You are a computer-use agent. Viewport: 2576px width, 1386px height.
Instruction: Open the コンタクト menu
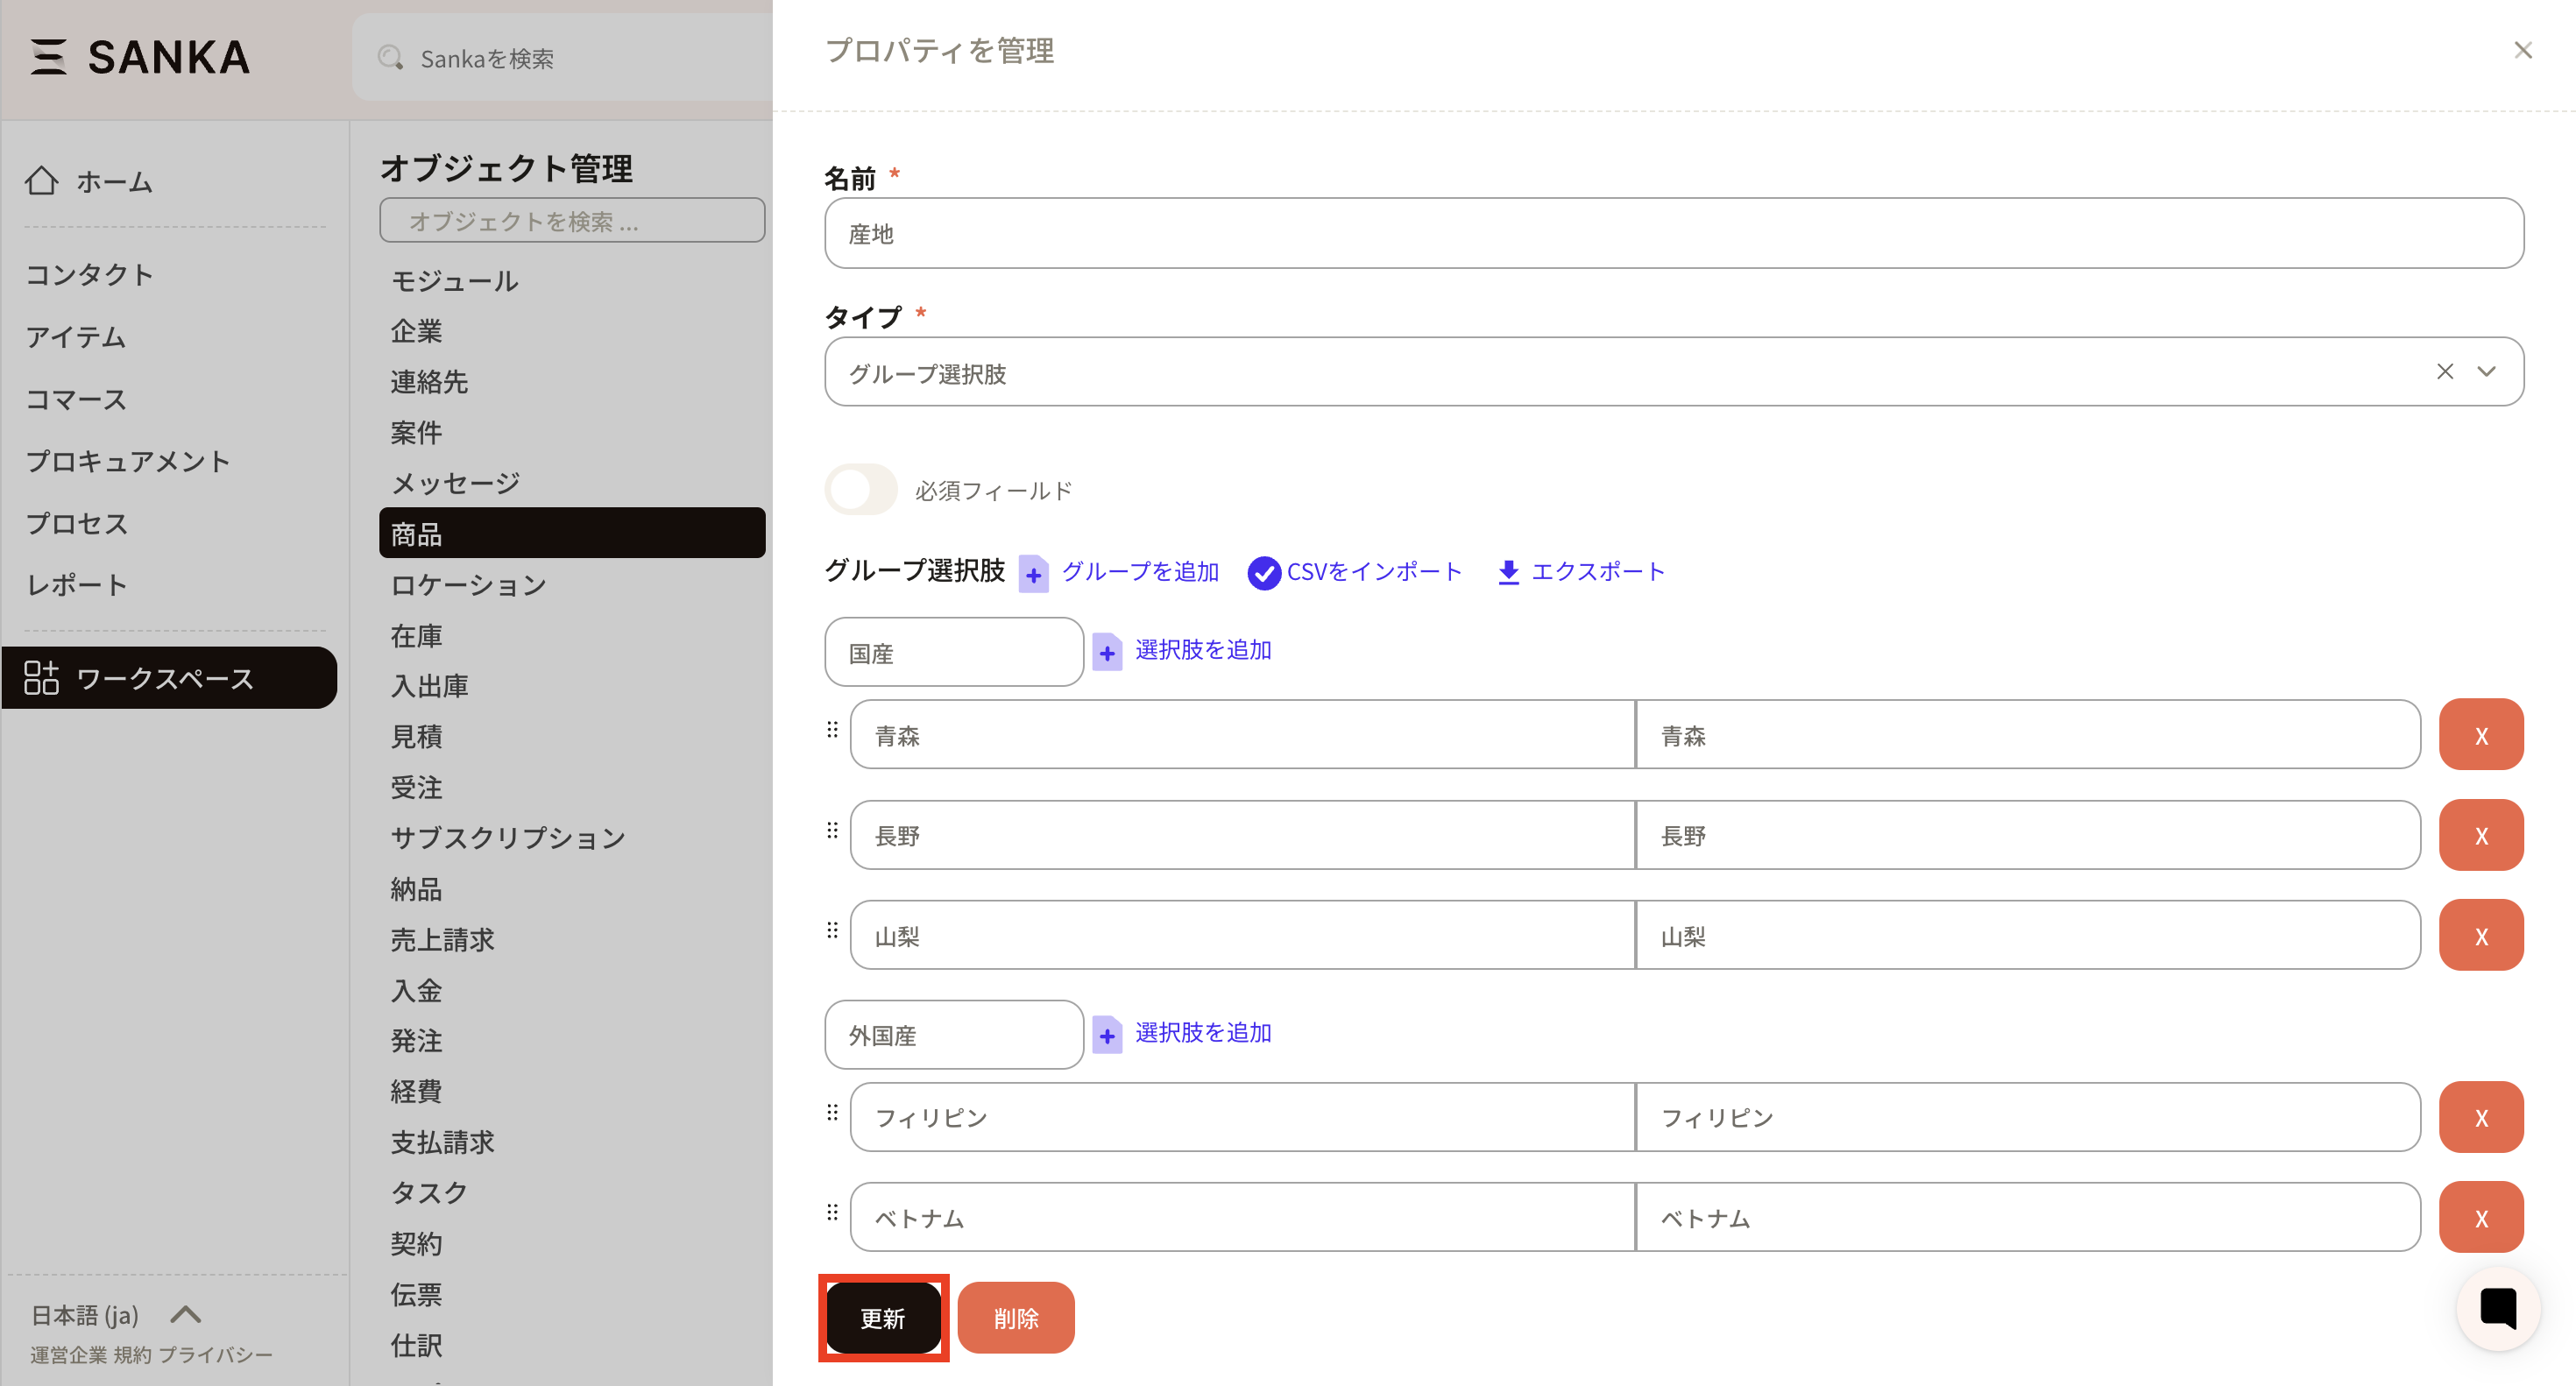[89, 275]
